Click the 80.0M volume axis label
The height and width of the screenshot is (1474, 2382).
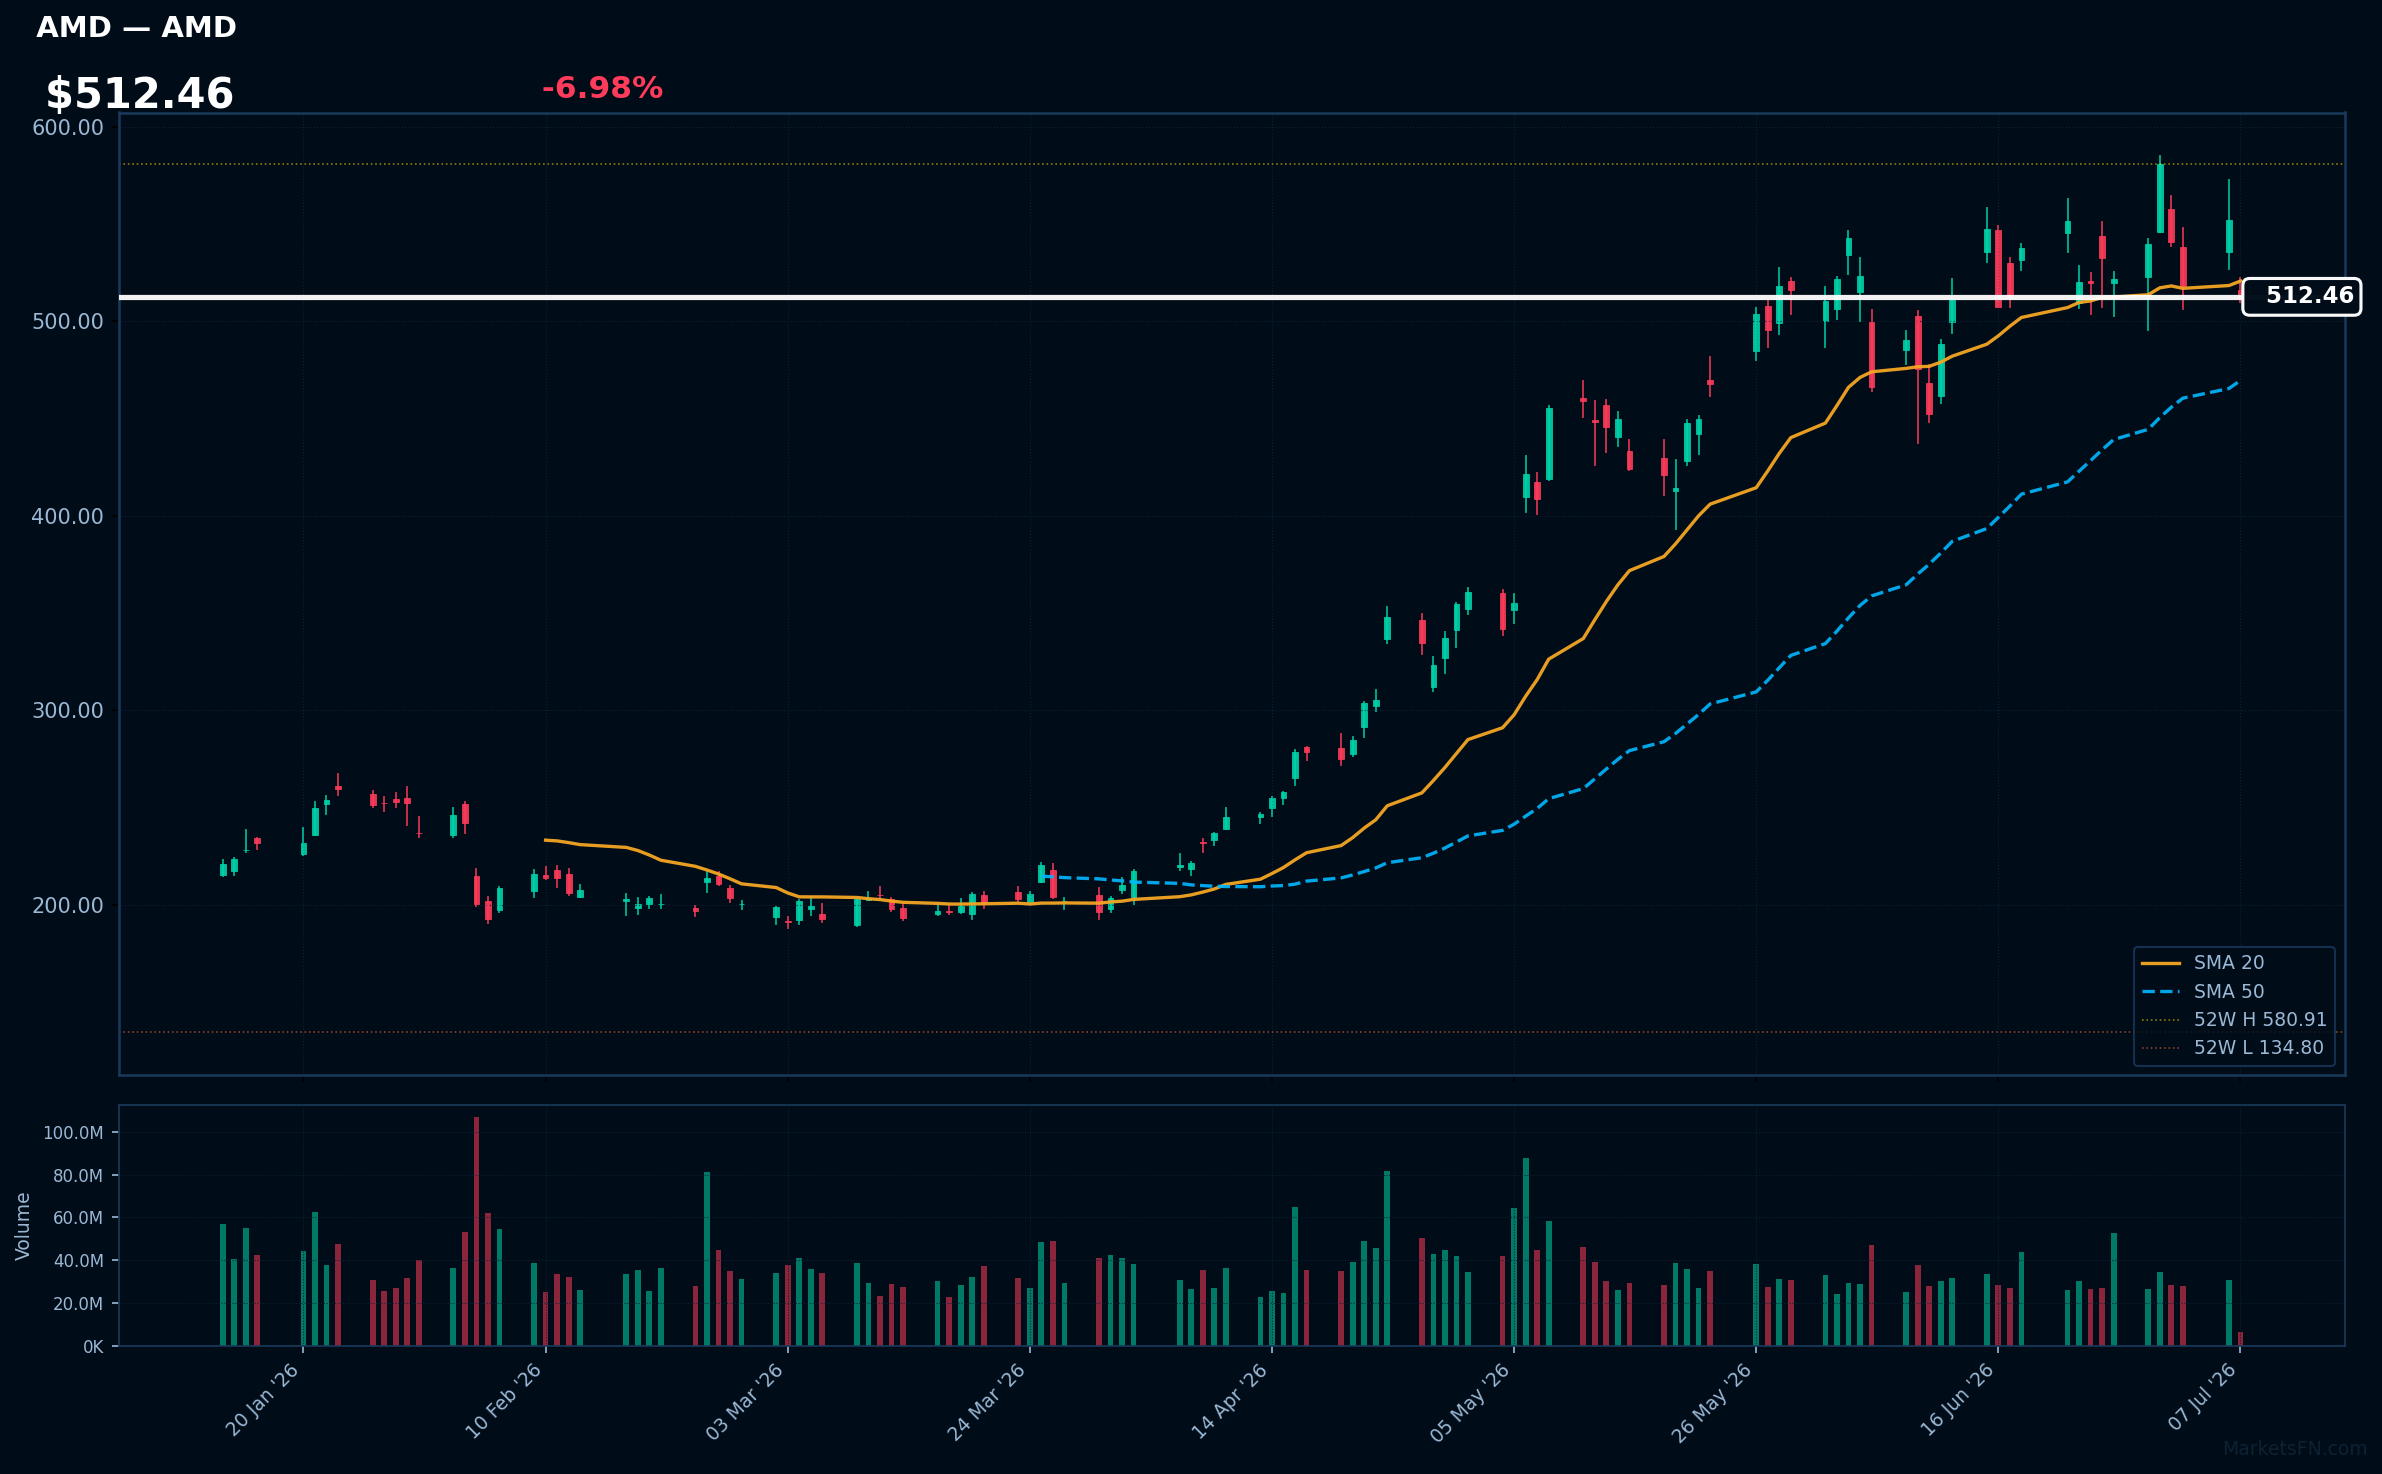tap(78, 1176)
